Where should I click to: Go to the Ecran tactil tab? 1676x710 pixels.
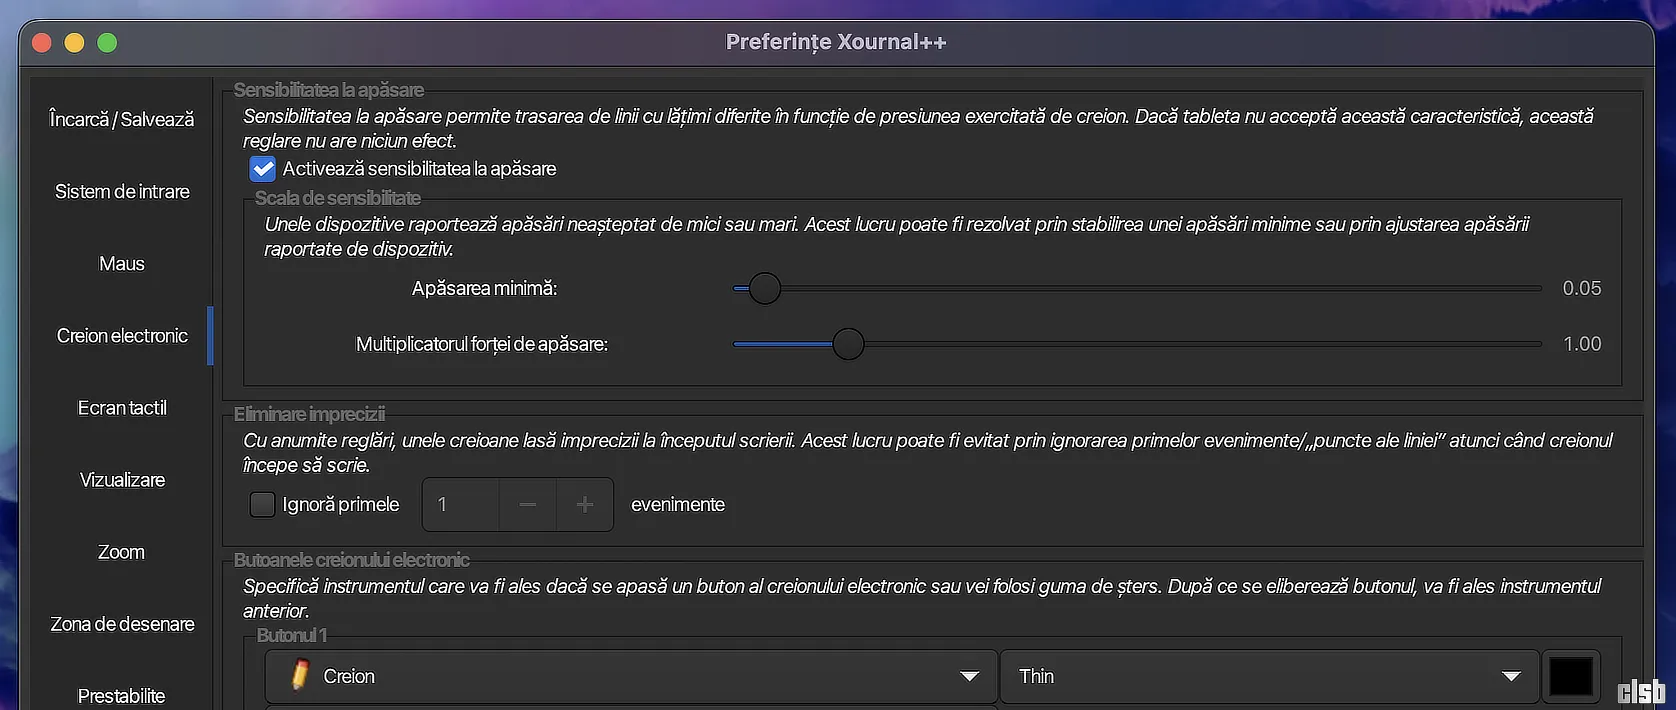[x=122, y=408]
